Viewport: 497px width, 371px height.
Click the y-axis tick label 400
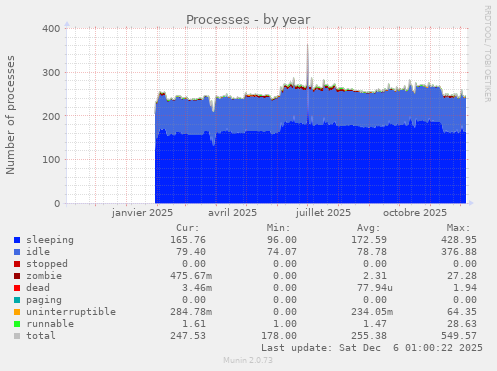tap(51, 29)
